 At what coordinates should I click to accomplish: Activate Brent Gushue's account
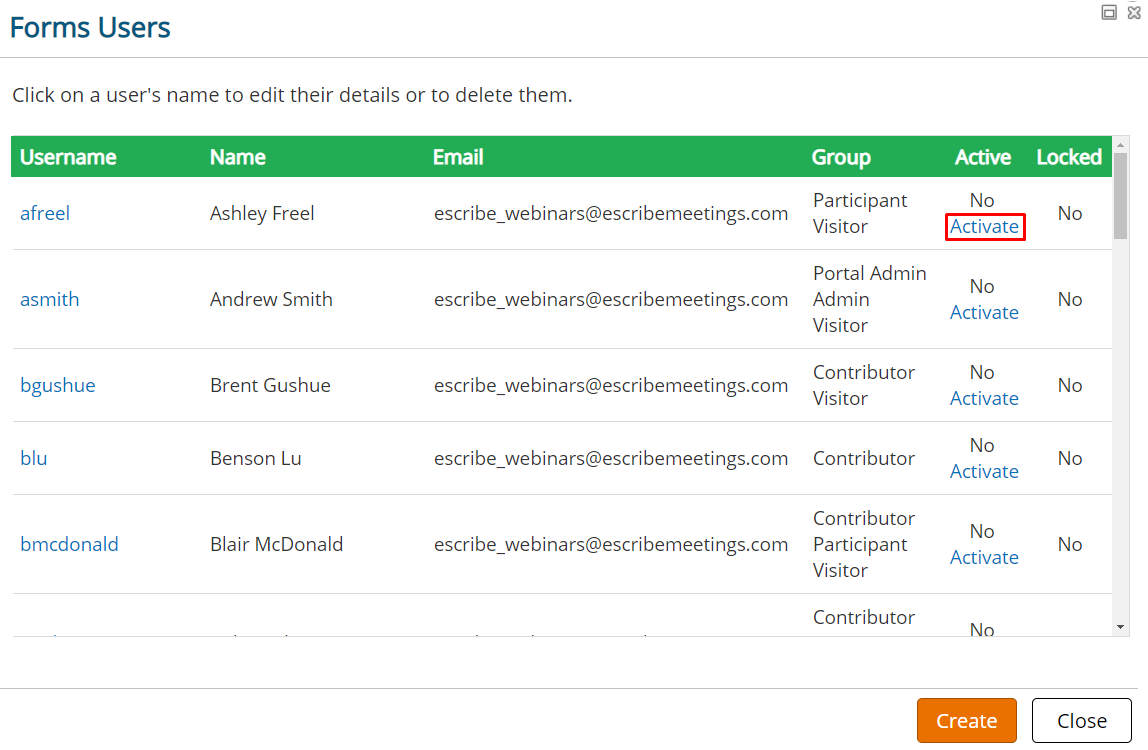coord(984,398)
